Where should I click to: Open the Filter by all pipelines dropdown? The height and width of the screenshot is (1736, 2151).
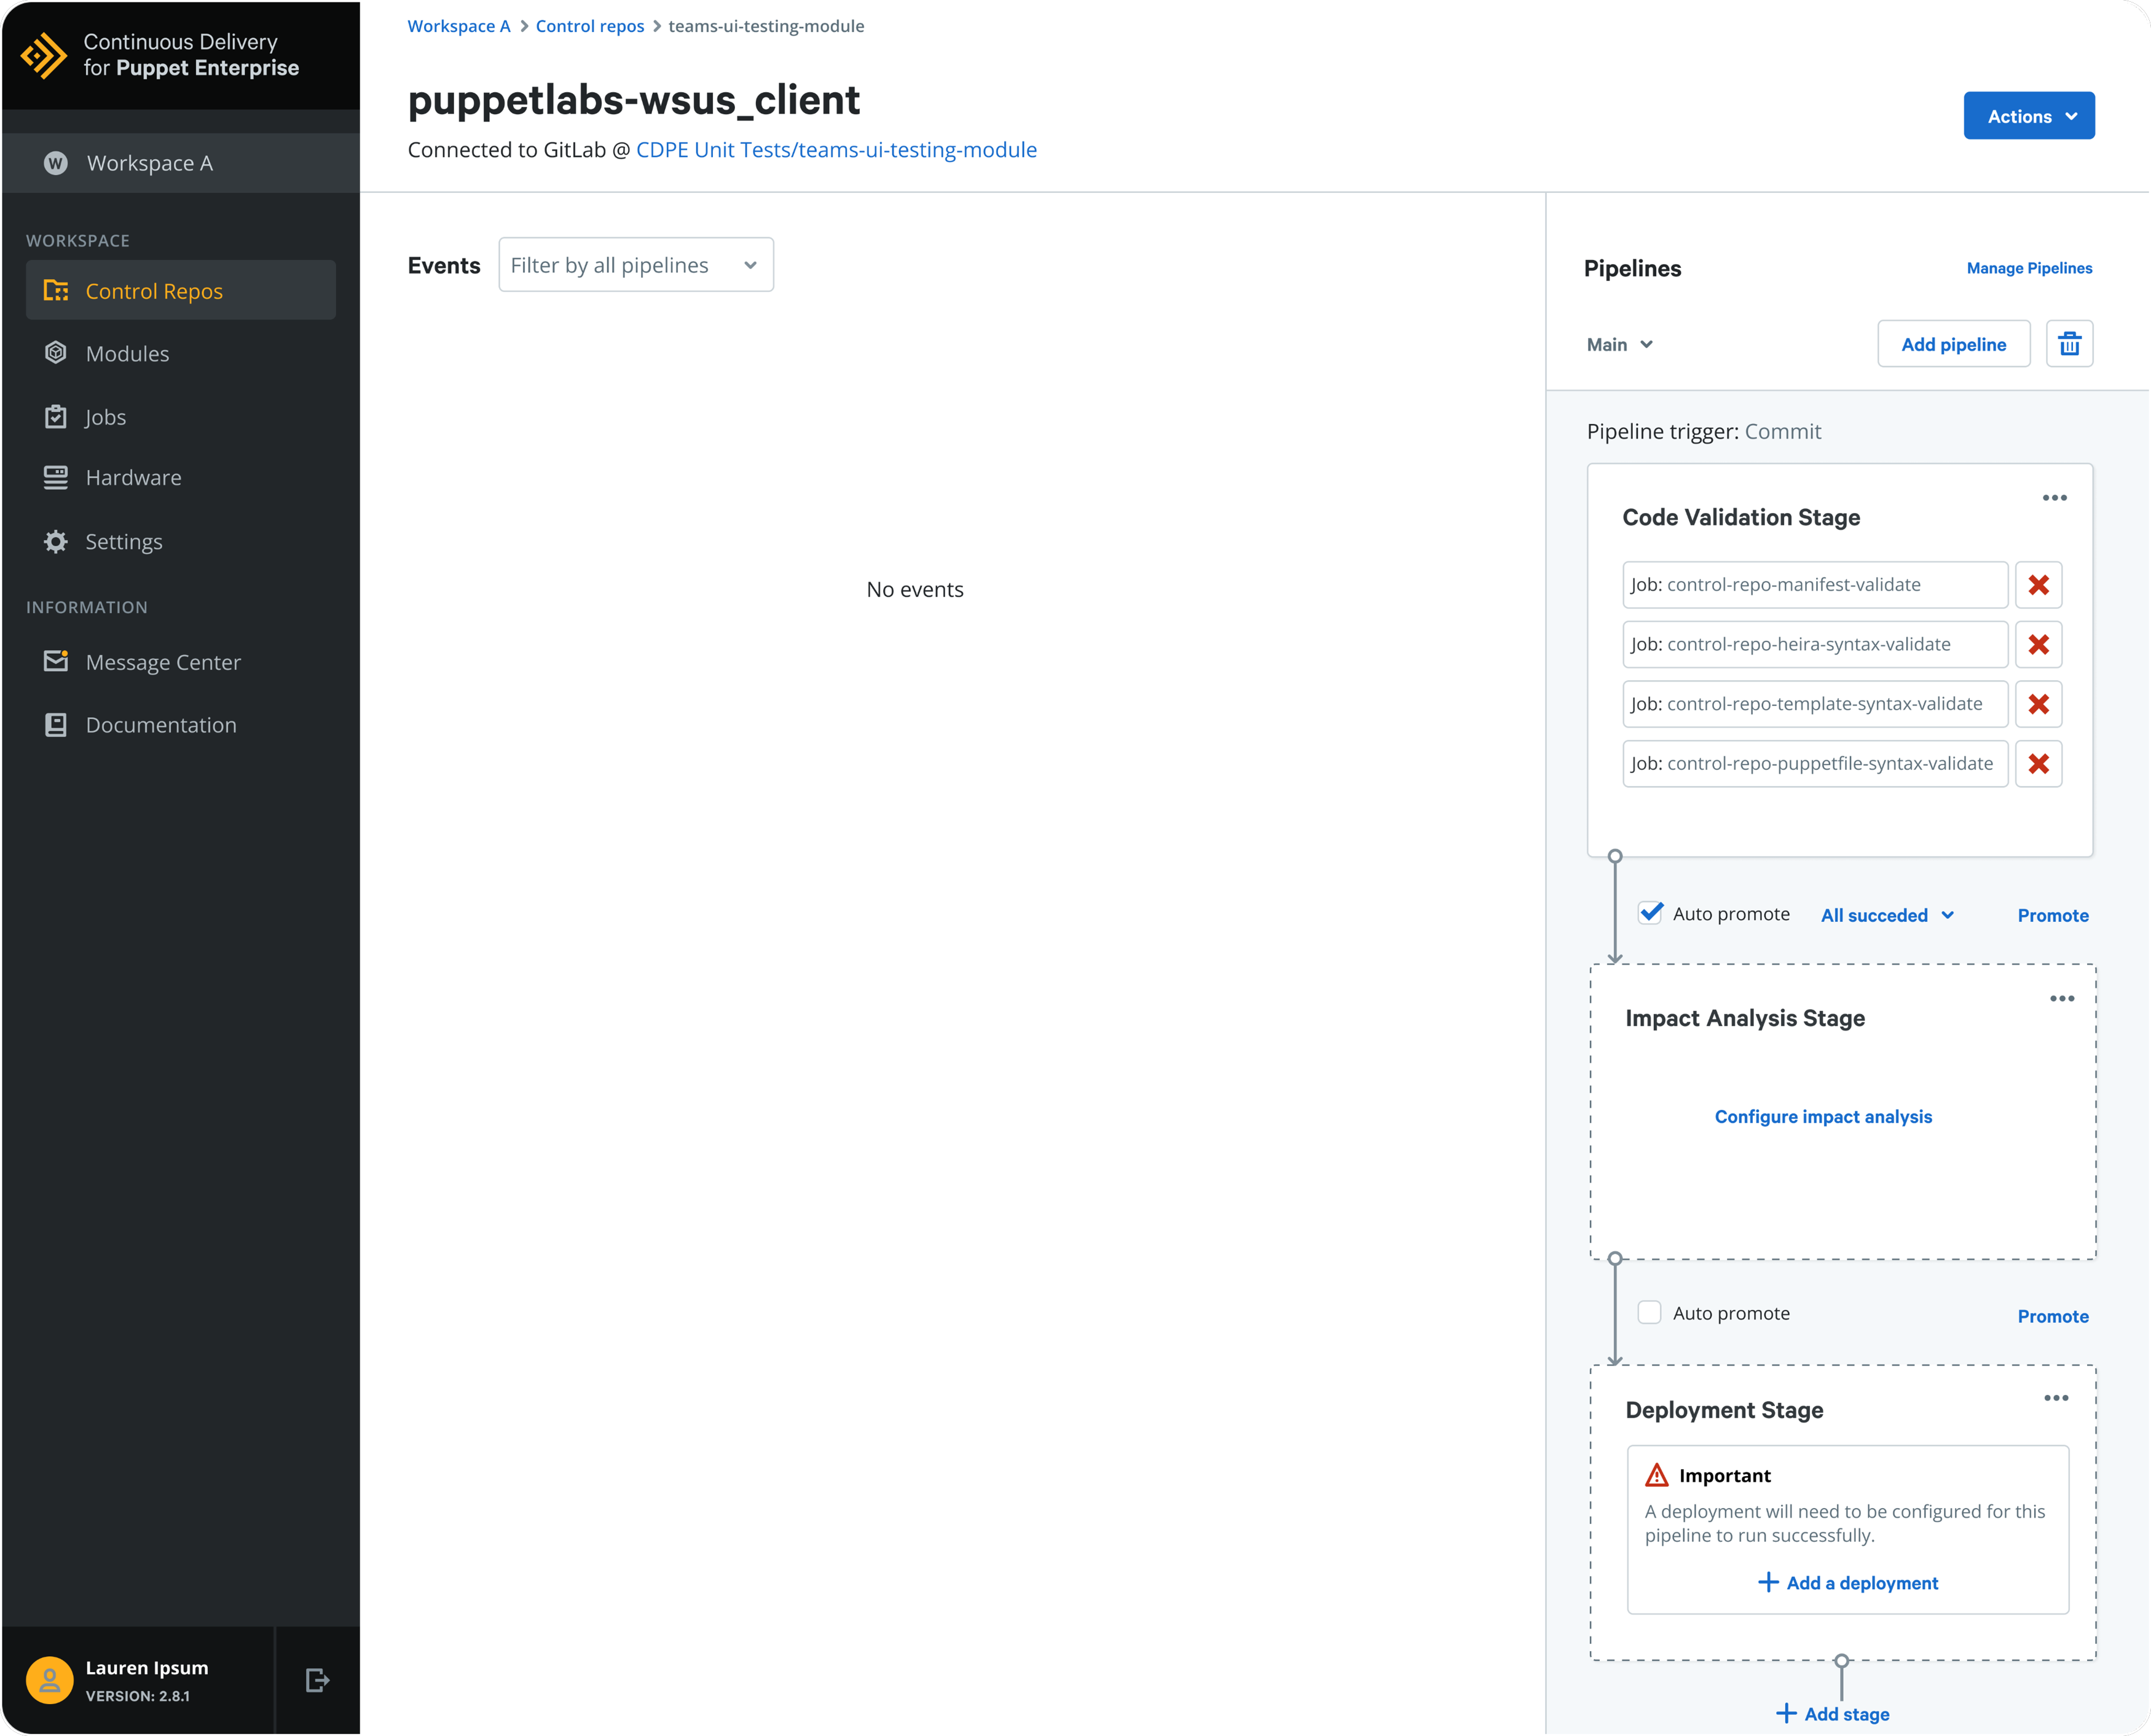coord(636,265)
